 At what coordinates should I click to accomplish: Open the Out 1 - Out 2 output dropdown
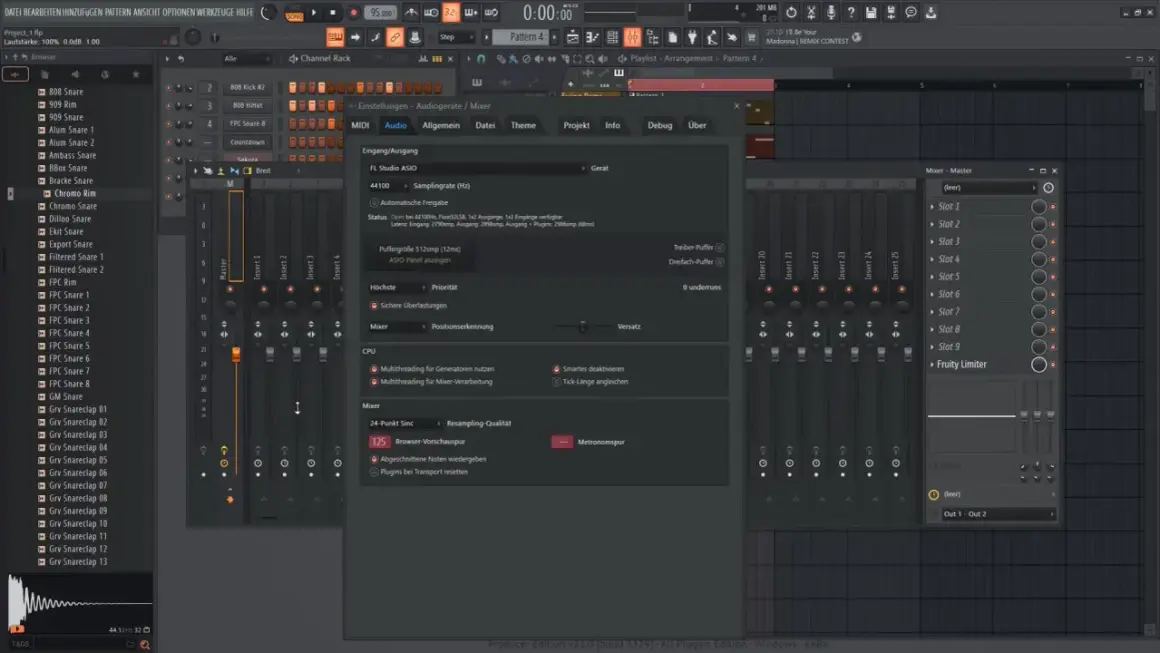point(997,514)
